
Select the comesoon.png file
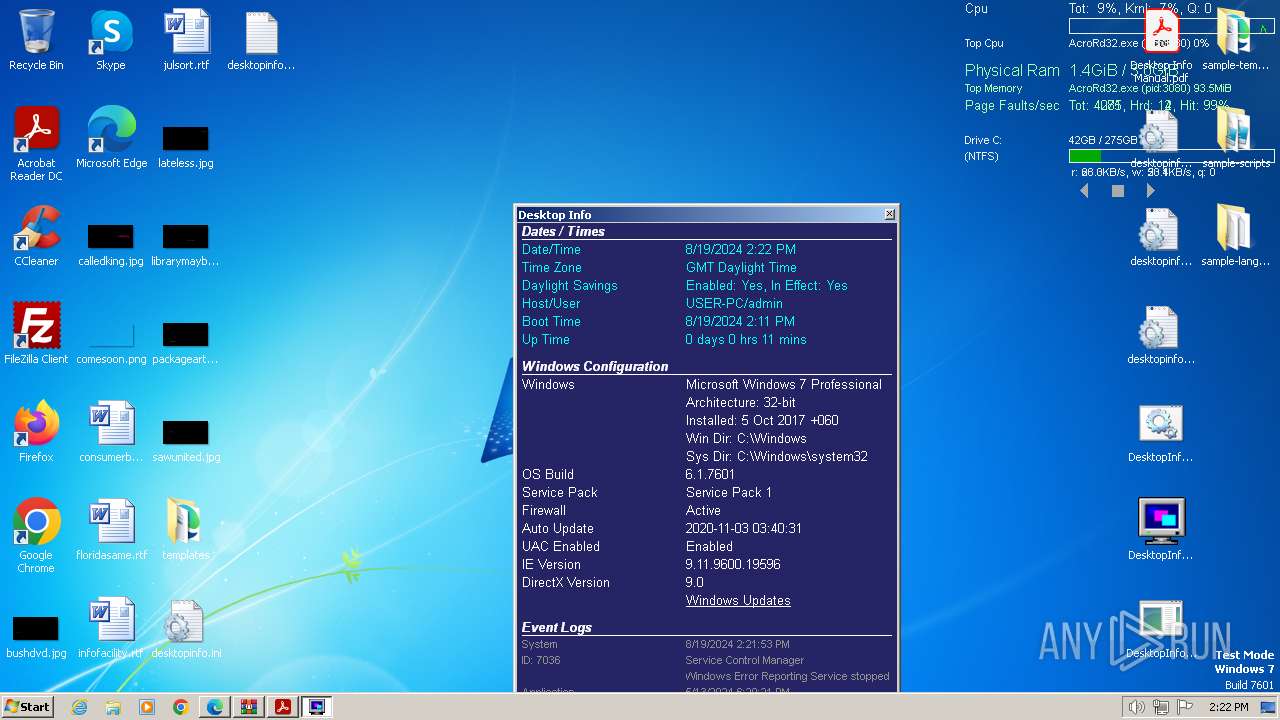coord(111,342)
